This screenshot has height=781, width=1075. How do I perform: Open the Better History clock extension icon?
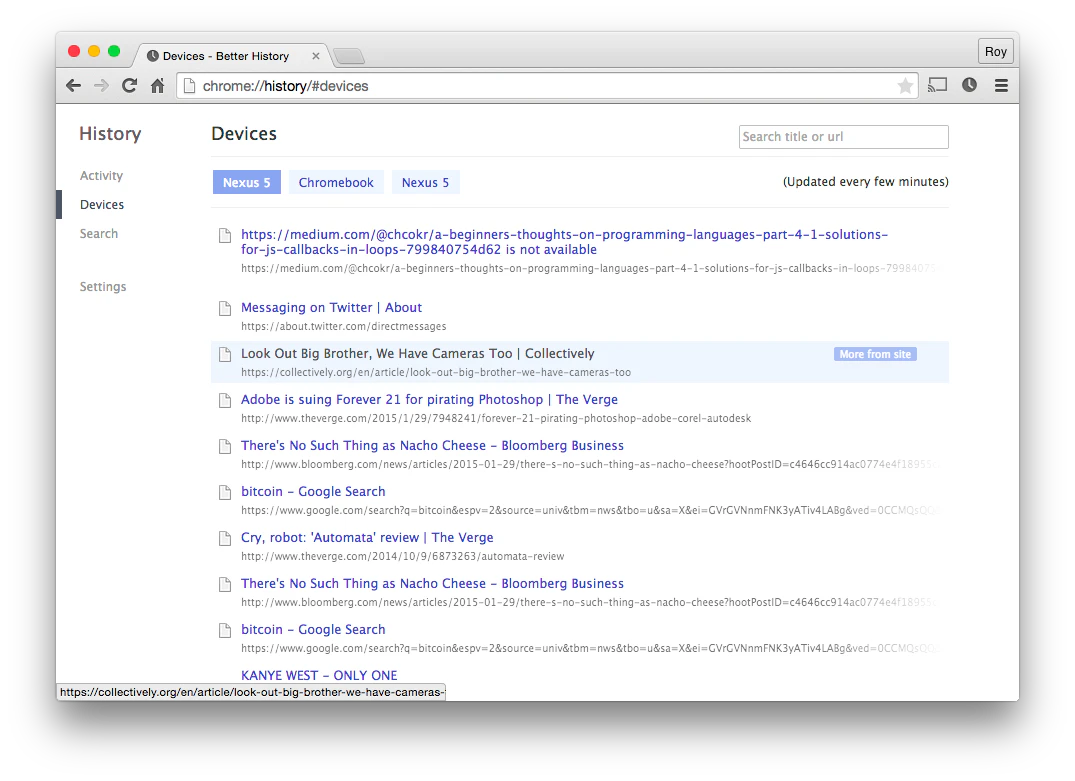pos(969,85)
